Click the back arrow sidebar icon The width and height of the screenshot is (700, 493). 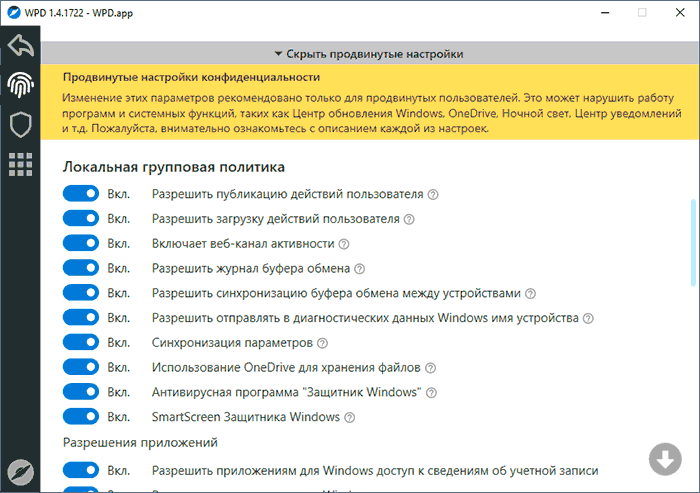(x=20, y=46)
